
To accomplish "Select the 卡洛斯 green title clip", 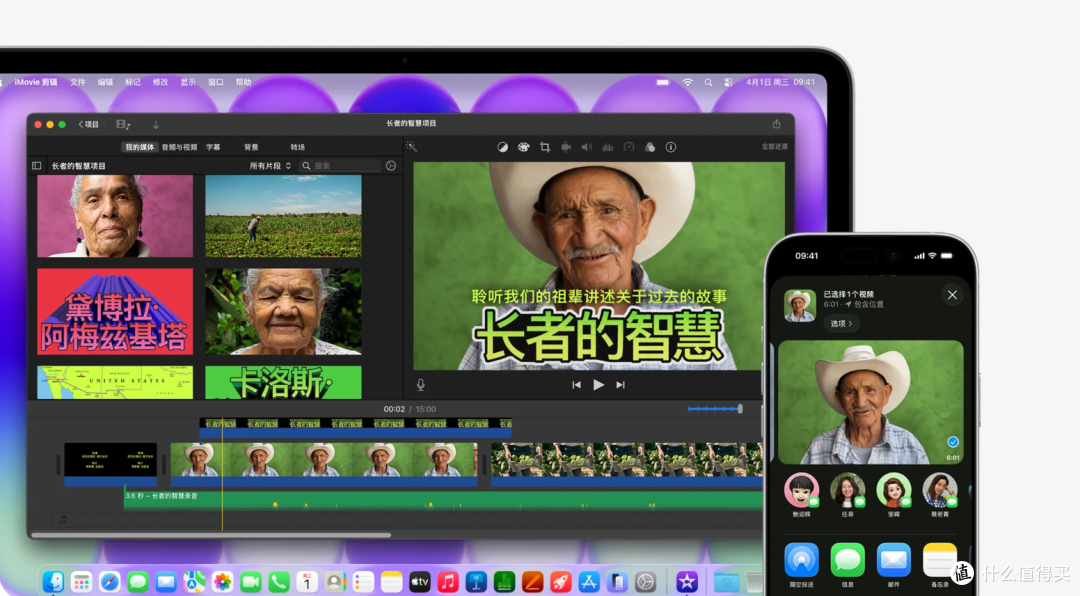I will pyautogui.click(x=283, y=382).
